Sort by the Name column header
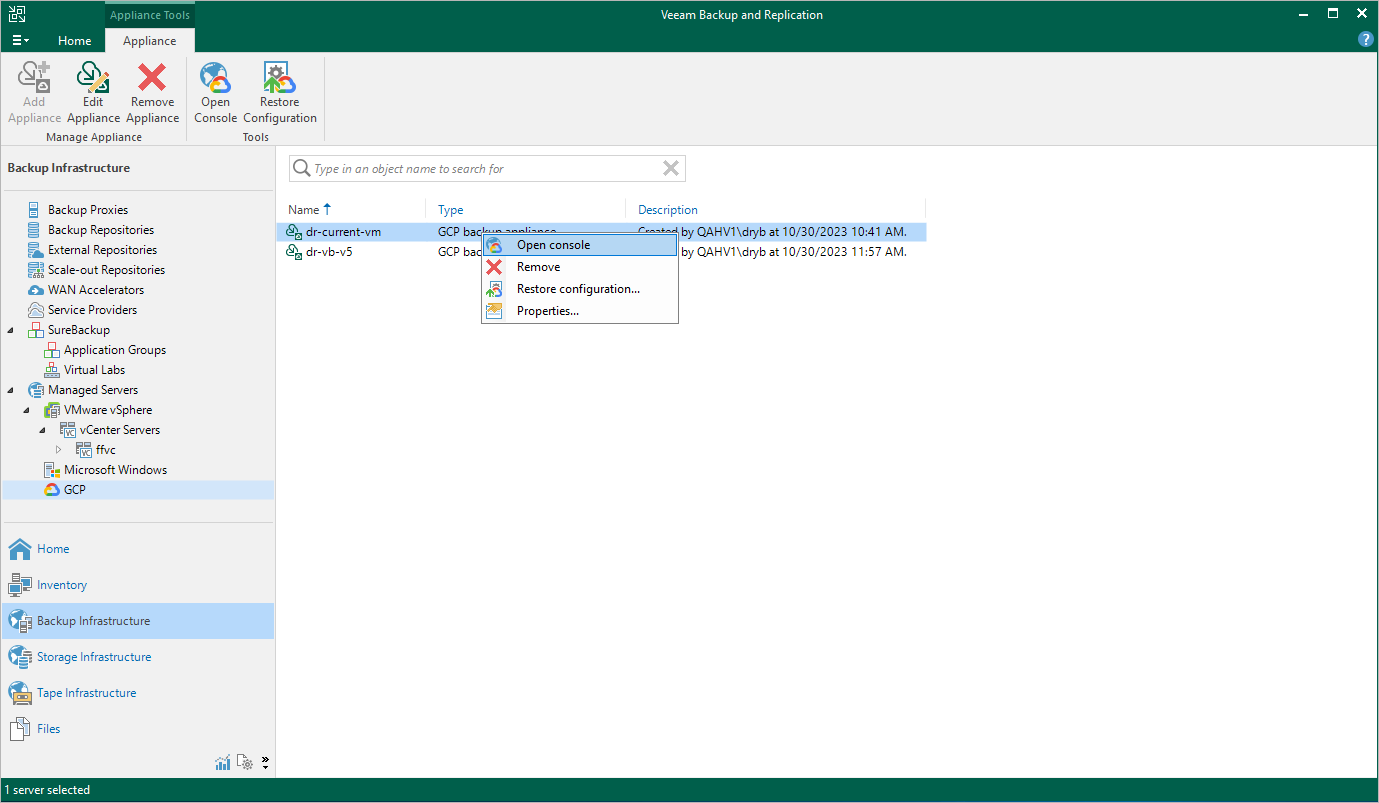1379x803 pixels. tap(304, 210)
